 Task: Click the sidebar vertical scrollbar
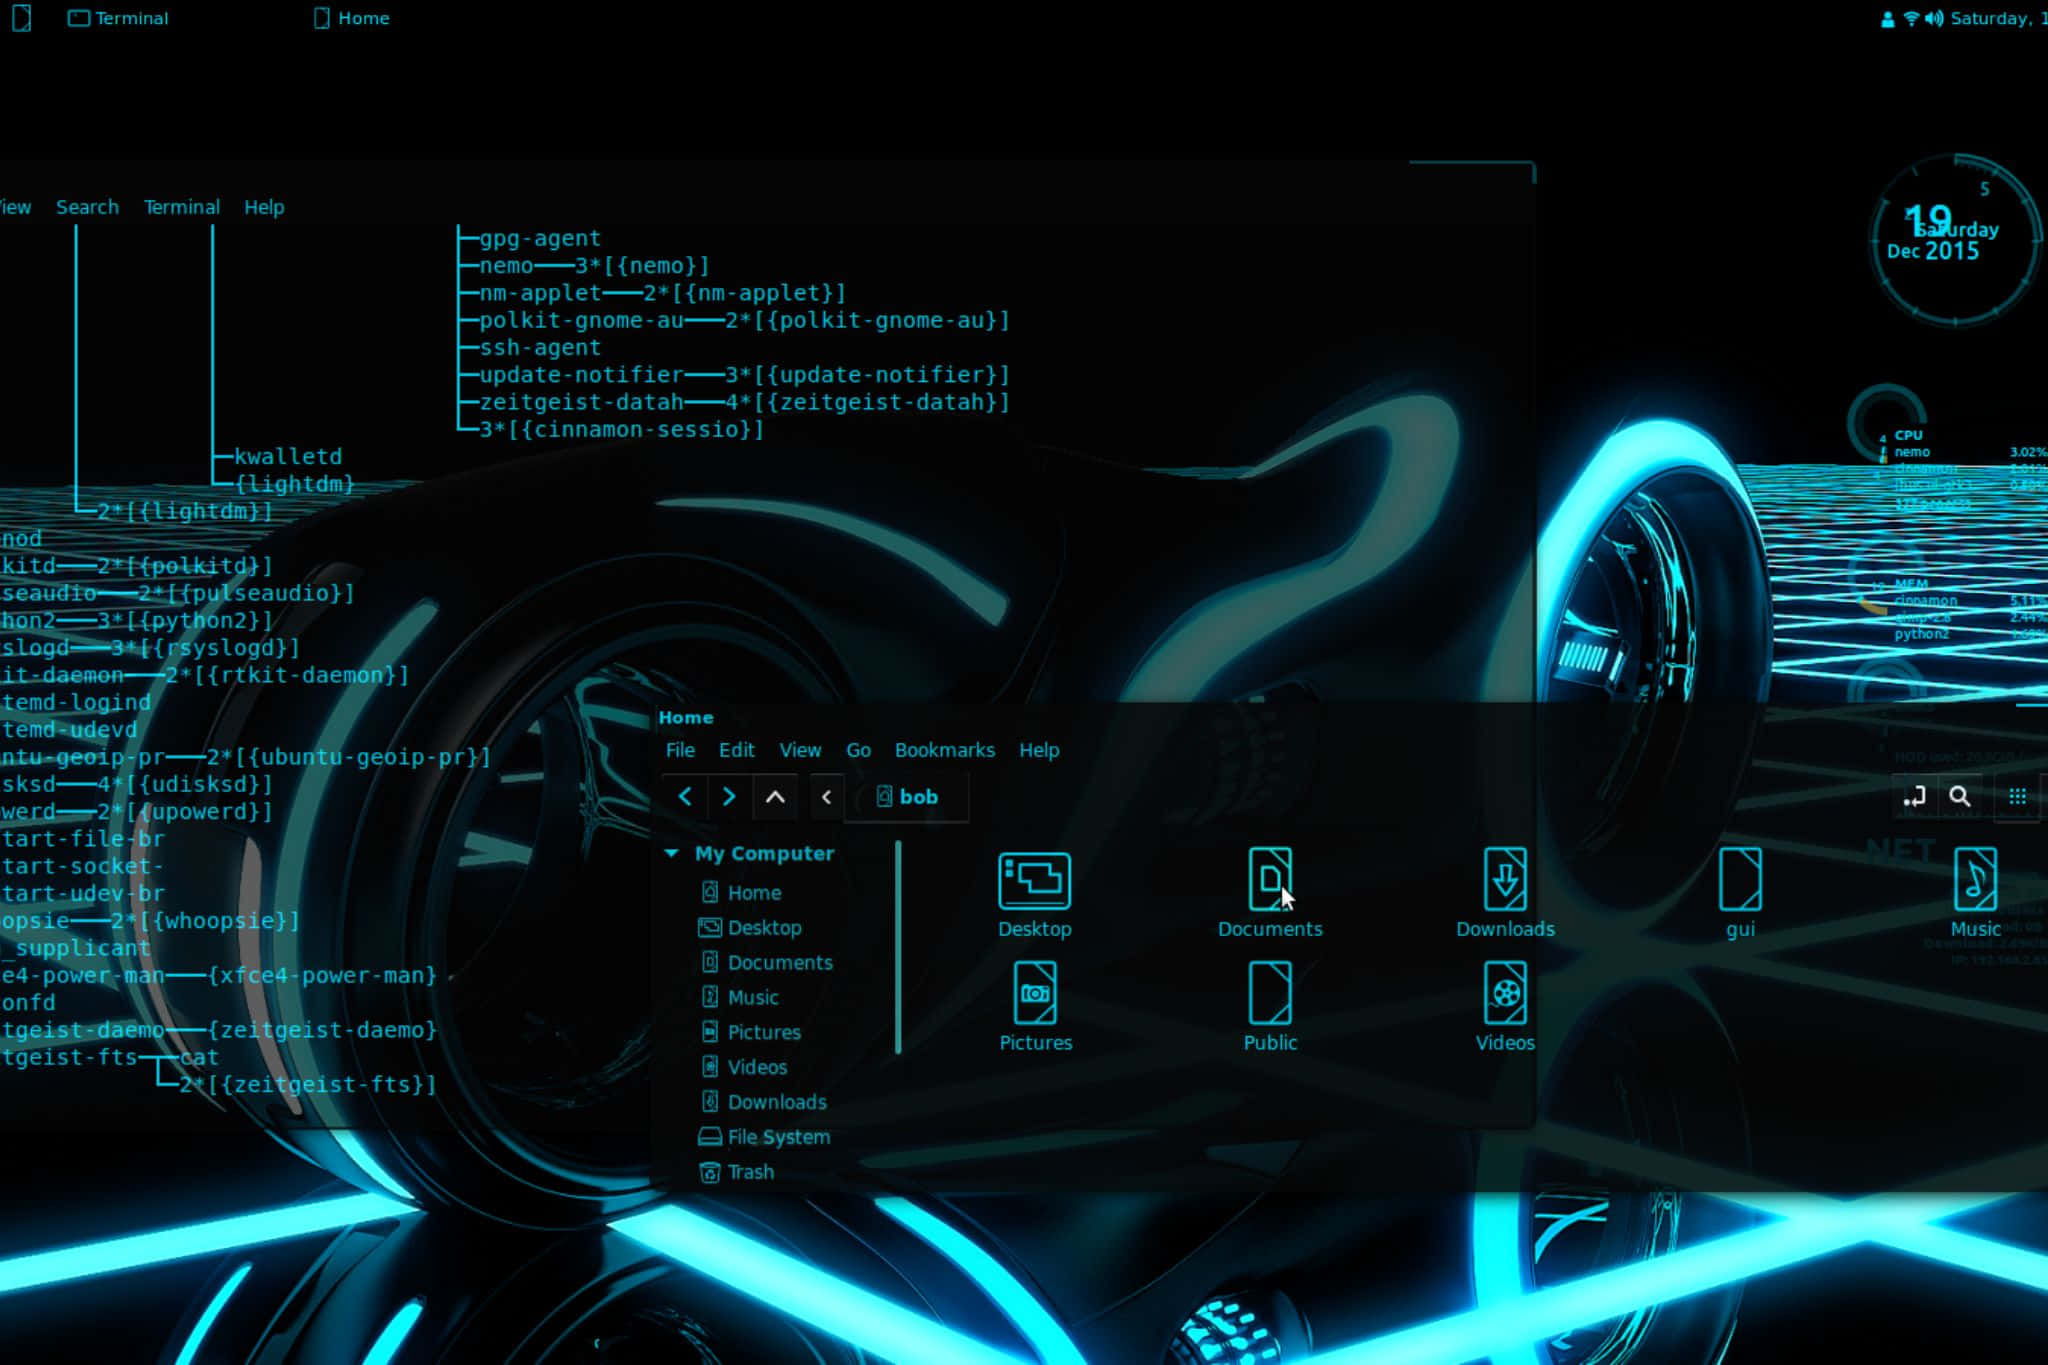pos(898,948)
